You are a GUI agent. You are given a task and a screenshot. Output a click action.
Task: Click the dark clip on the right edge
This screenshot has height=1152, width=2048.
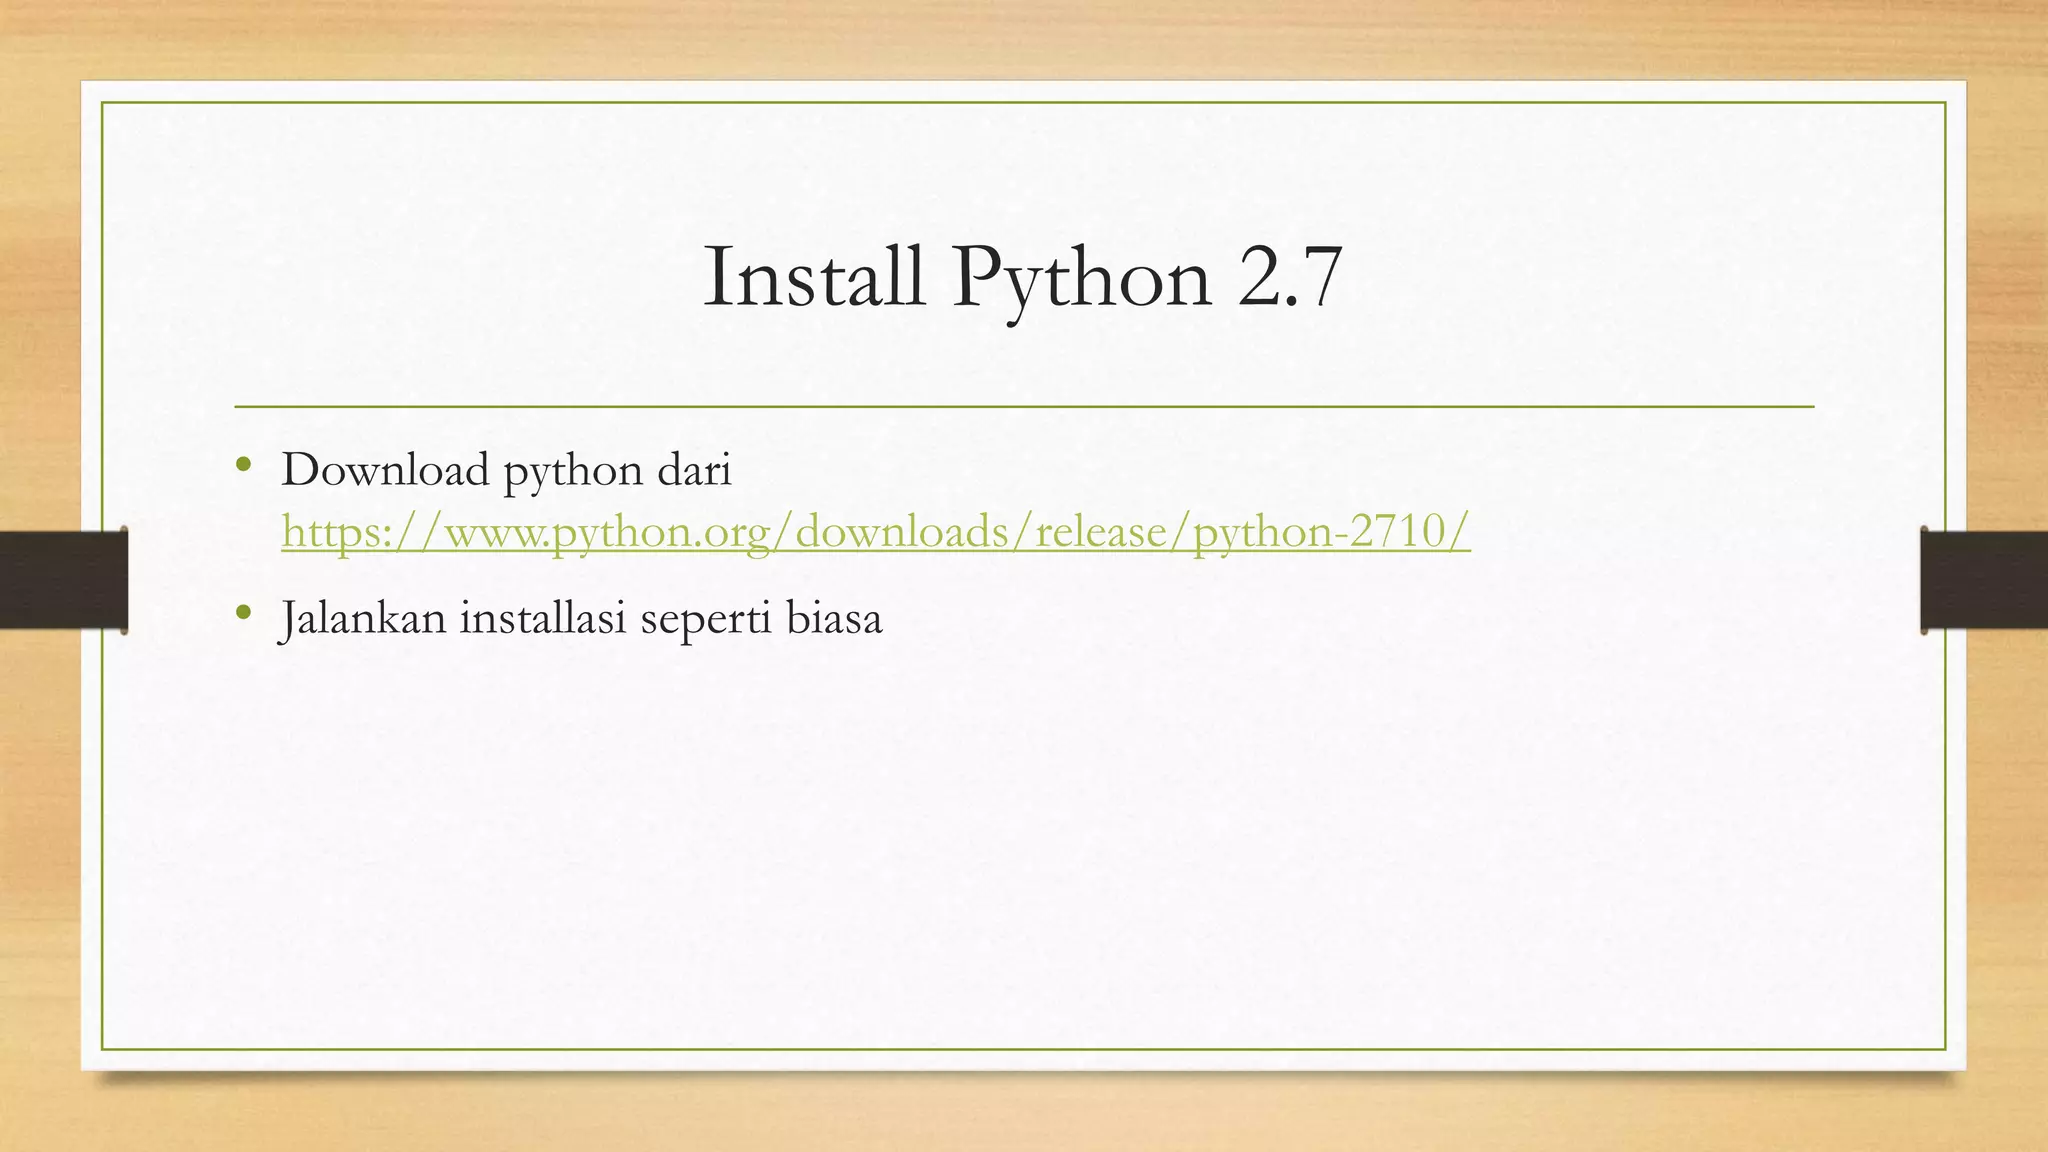1984,580
